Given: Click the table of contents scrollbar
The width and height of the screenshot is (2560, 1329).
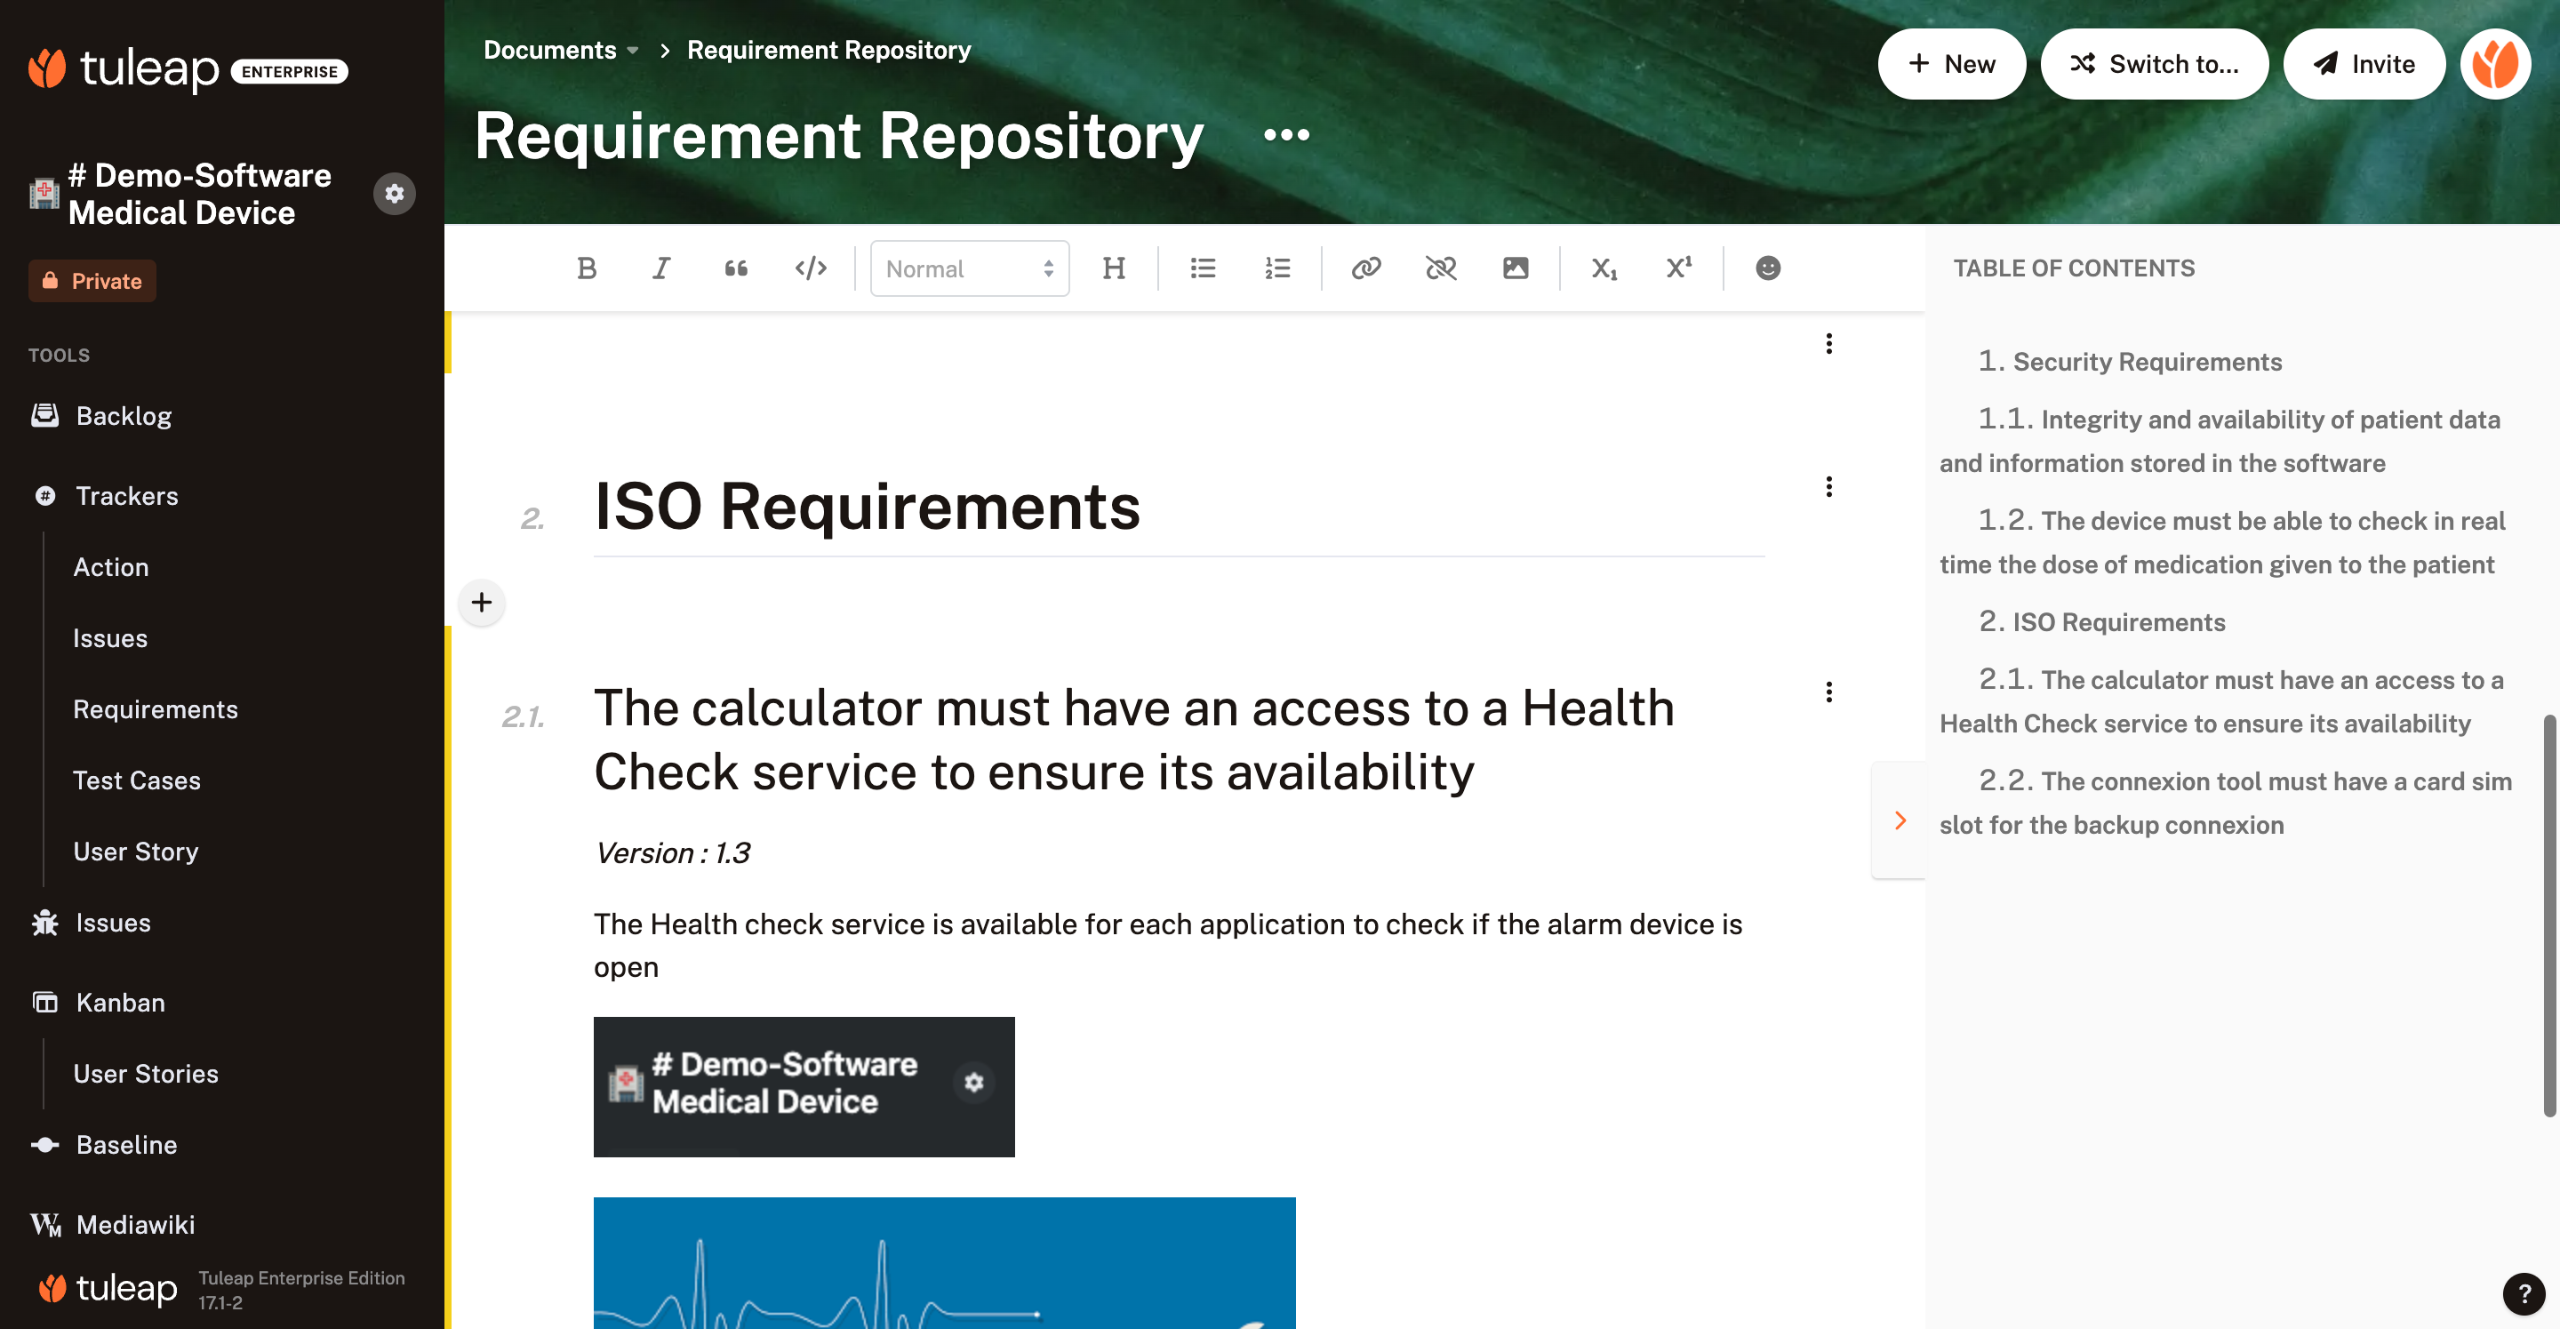Looking at the screenshot, I should (2549, 915).
